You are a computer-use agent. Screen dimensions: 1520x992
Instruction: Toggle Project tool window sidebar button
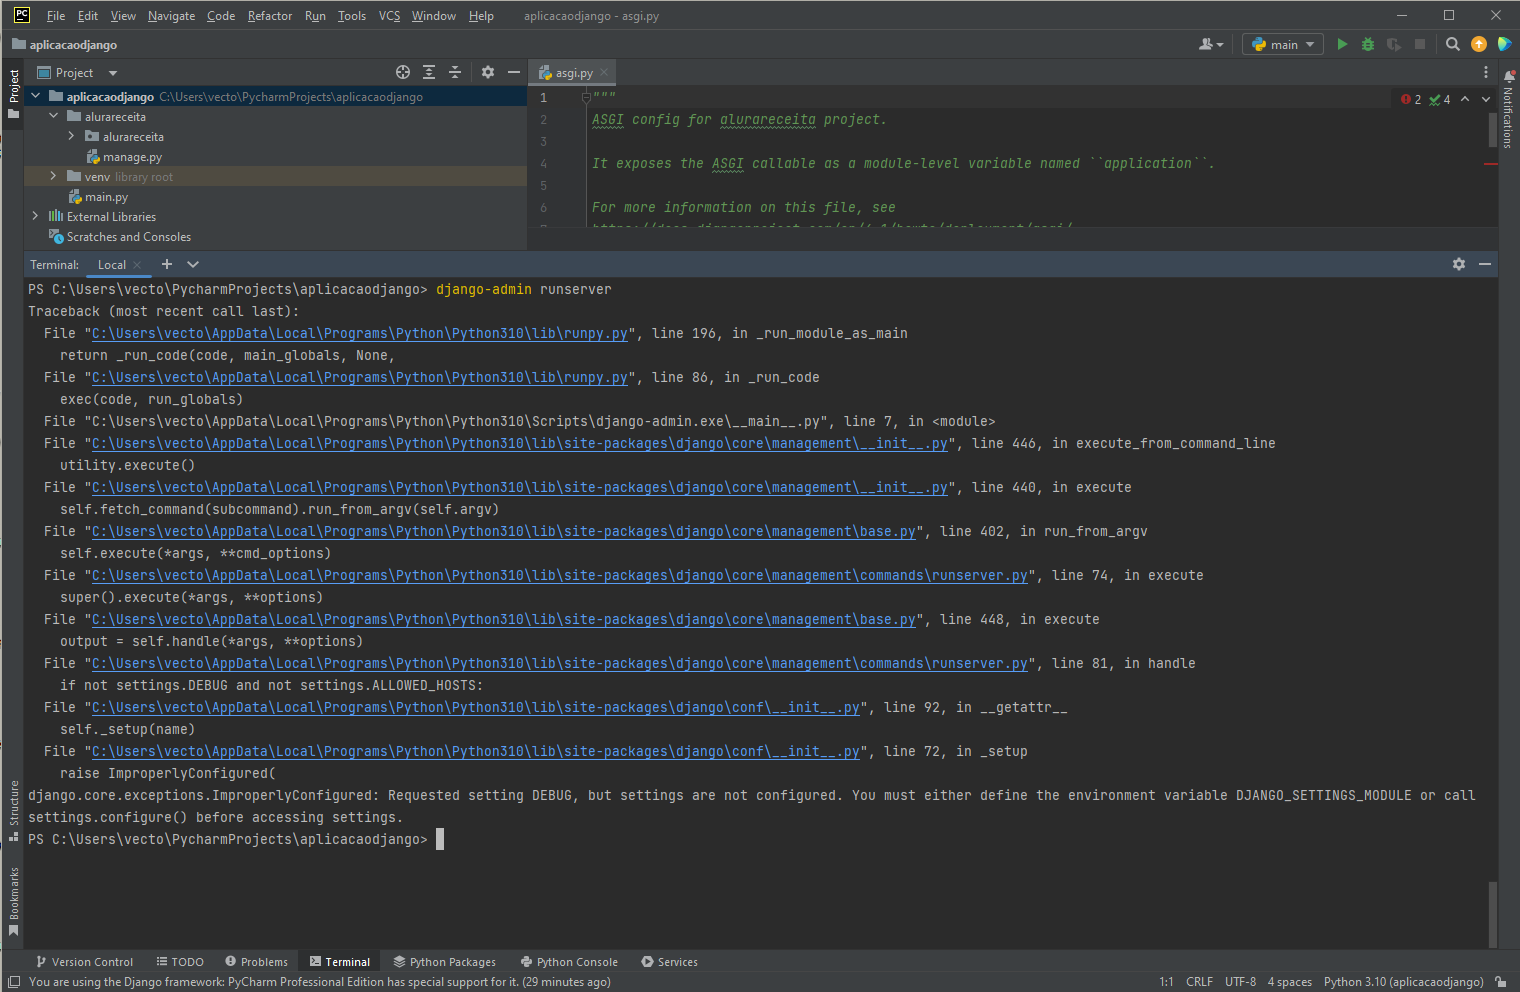coord(13,93)
